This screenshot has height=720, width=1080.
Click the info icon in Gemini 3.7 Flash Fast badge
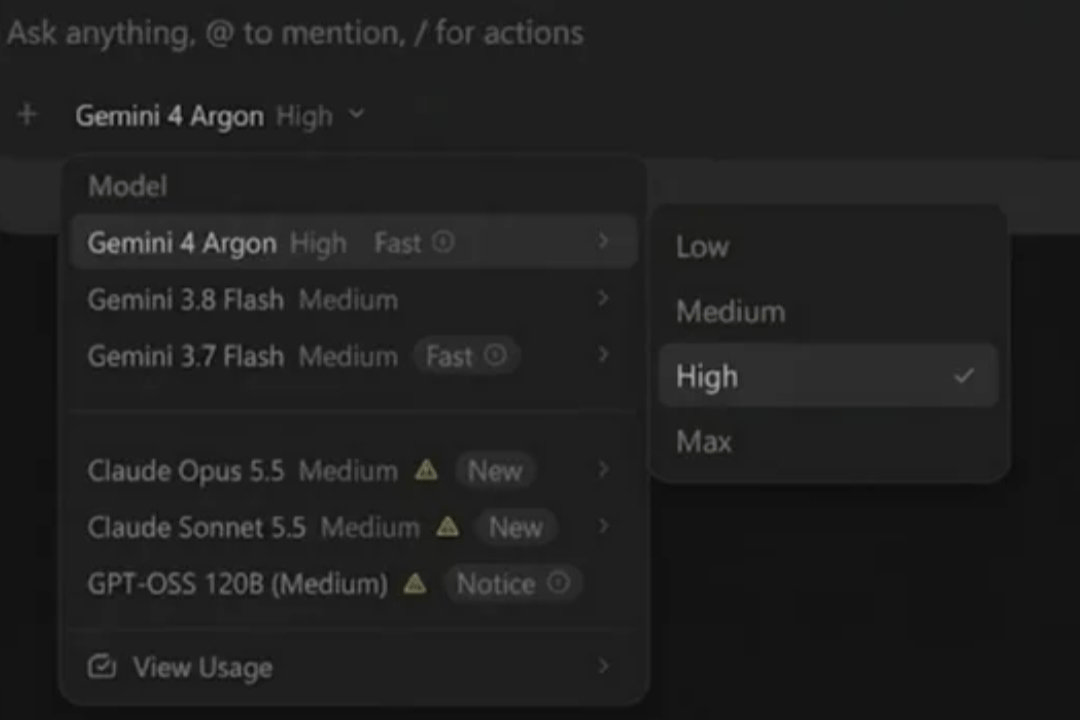(x=495, y=356)
